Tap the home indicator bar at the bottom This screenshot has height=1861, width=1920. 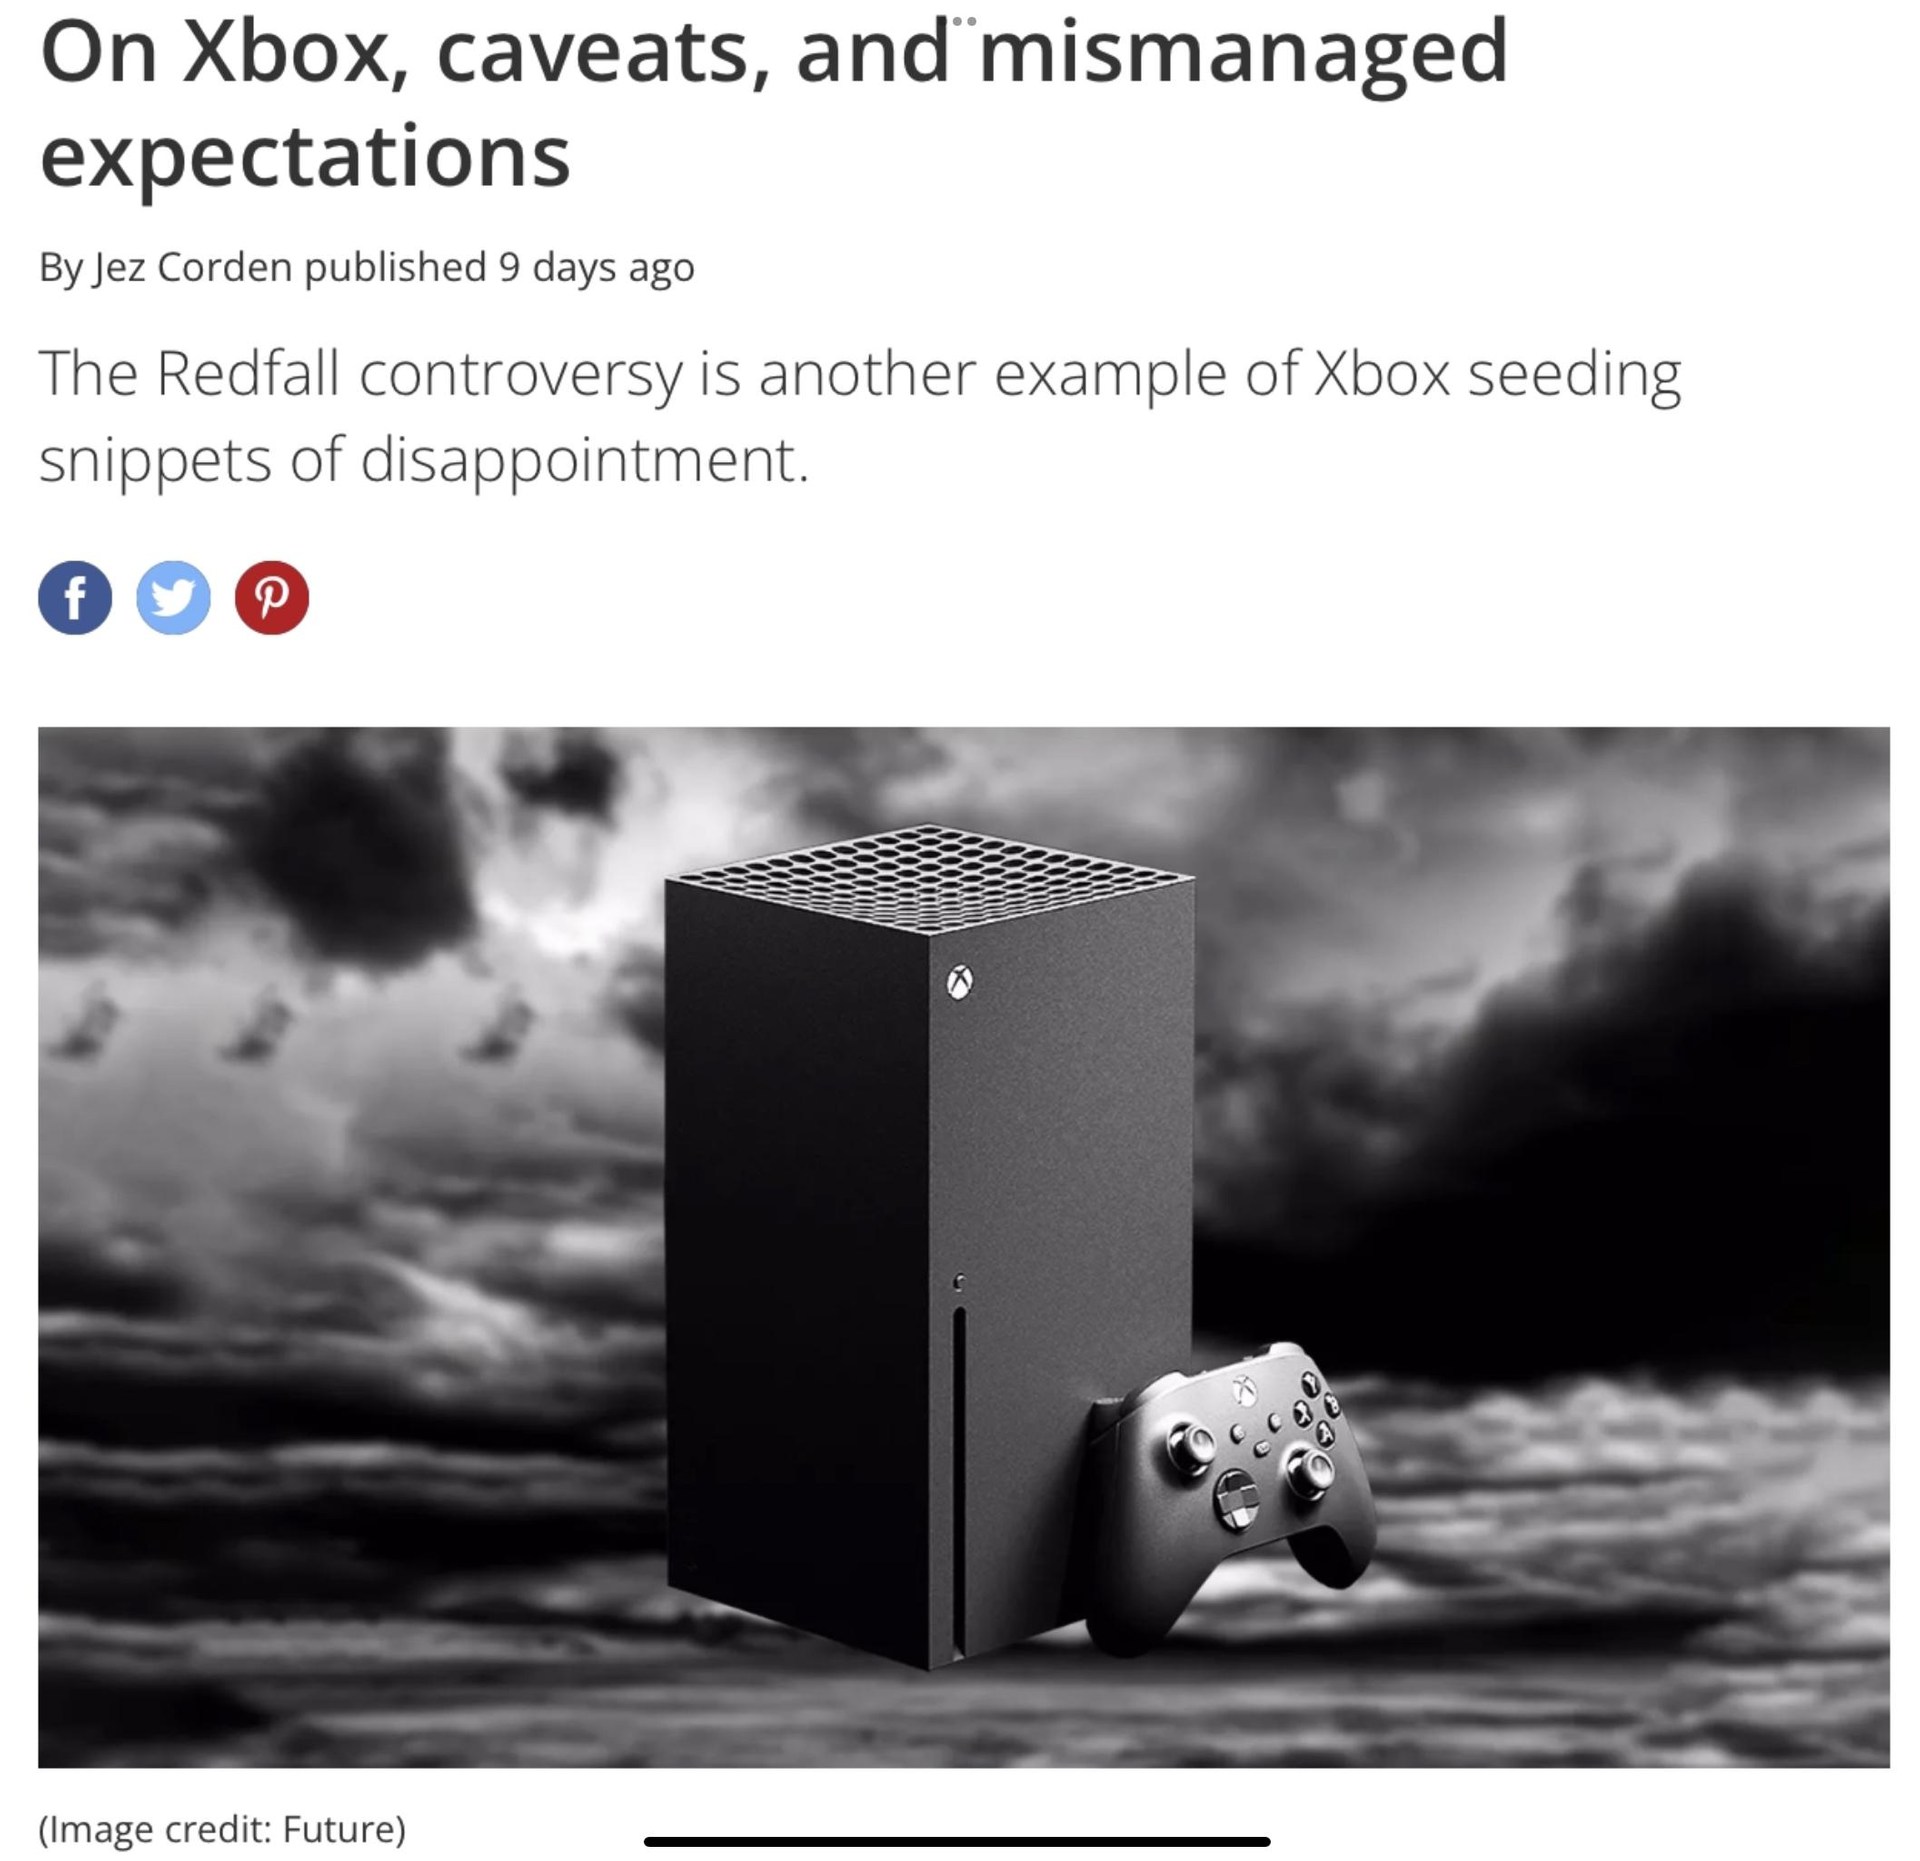pyautogui.click(x=957, y=1841)
